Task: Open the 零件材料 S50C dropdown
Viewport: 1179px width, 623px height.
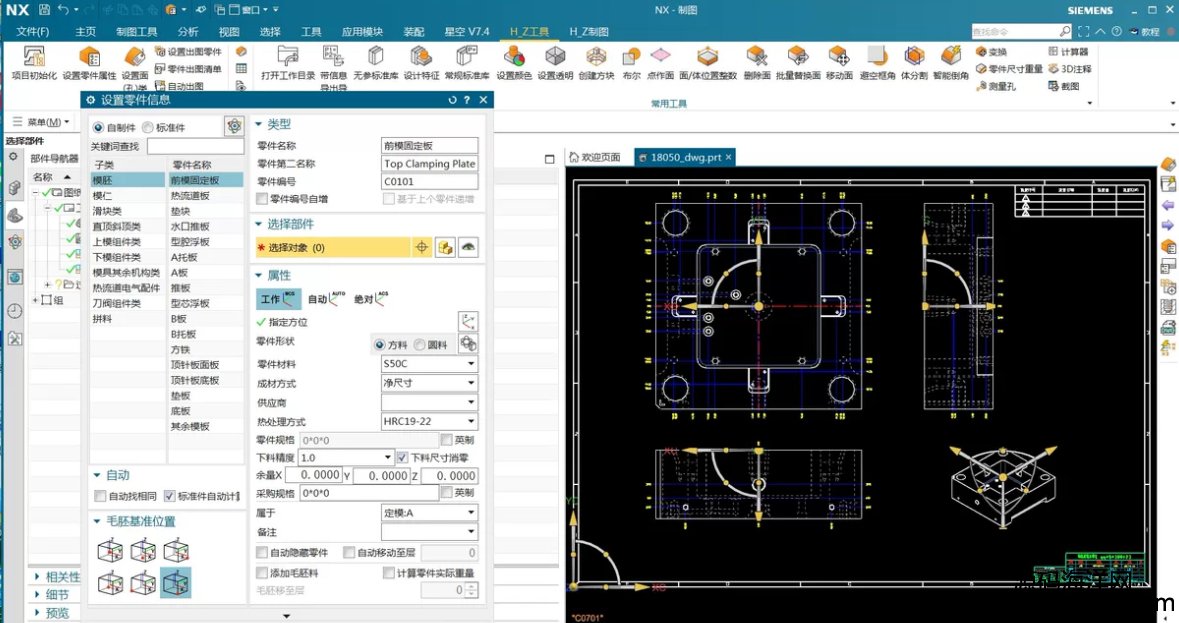Action: [429, 364]
